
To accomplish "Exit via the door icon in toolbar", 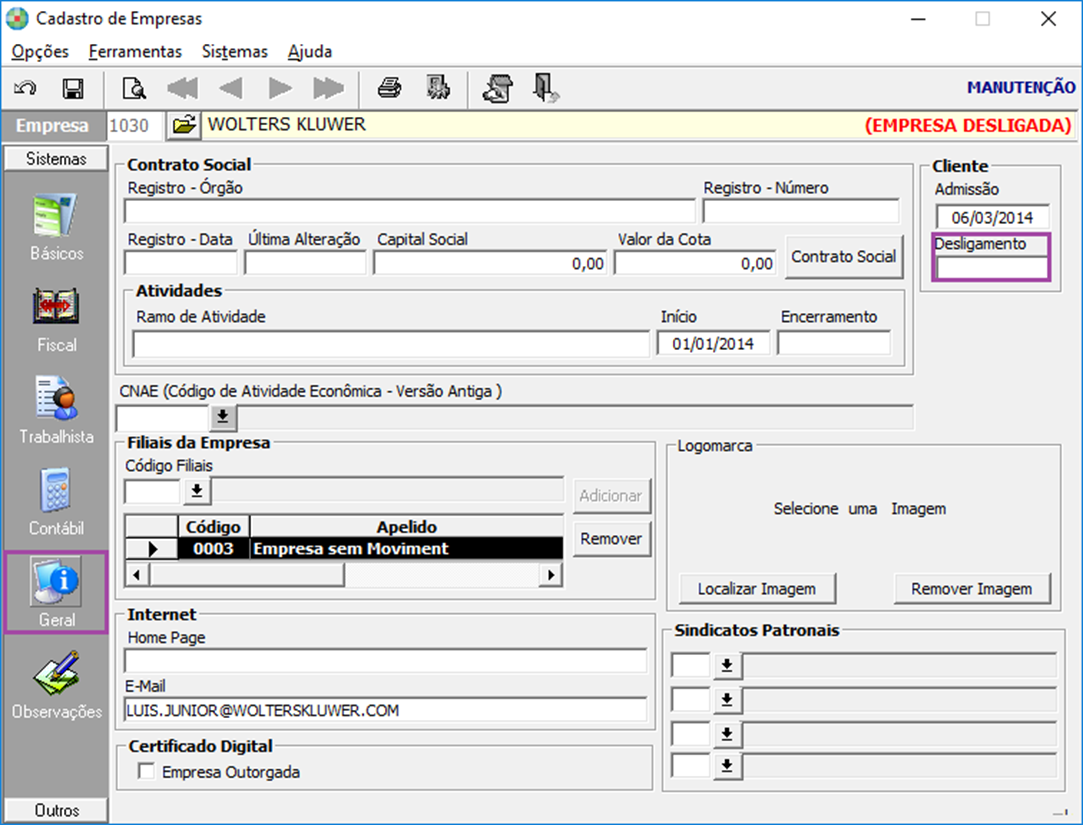I will point(546,88).
